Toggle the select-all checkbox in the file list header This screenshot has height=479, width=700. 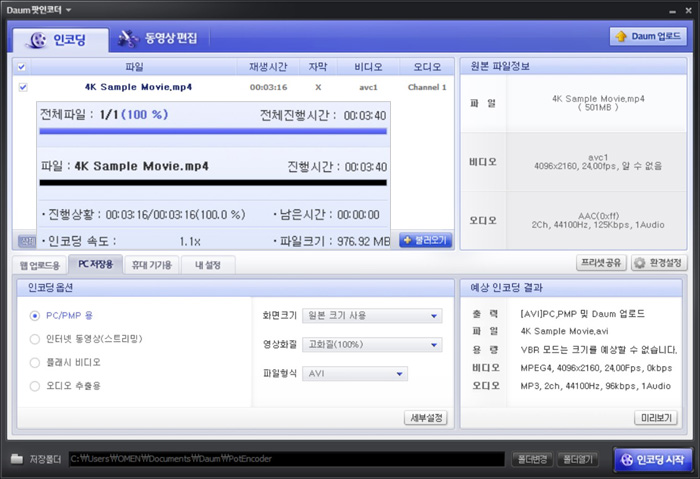tap(23, 67)
